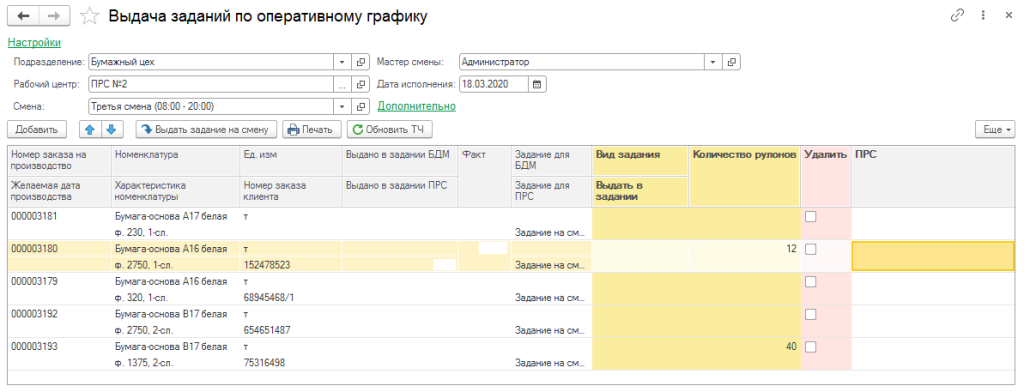The image size is (1024, 392).
Task: Click characteristic ф. 230, 1-сл.
Action: pos(141,233)
